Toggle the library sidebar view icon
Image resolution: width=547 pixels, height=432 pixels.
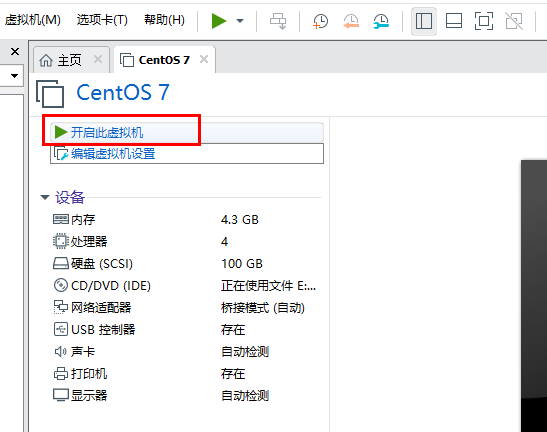424,21
